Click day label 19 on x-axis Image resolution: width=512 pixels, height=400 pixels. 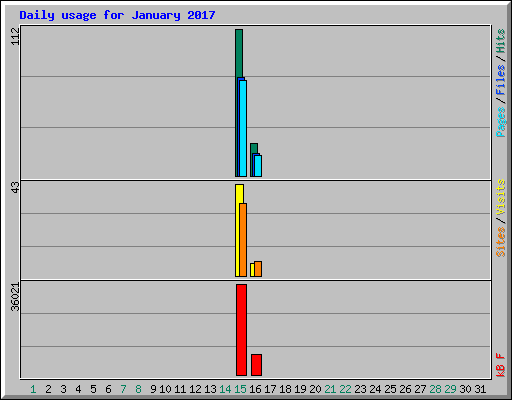[300, 389]
